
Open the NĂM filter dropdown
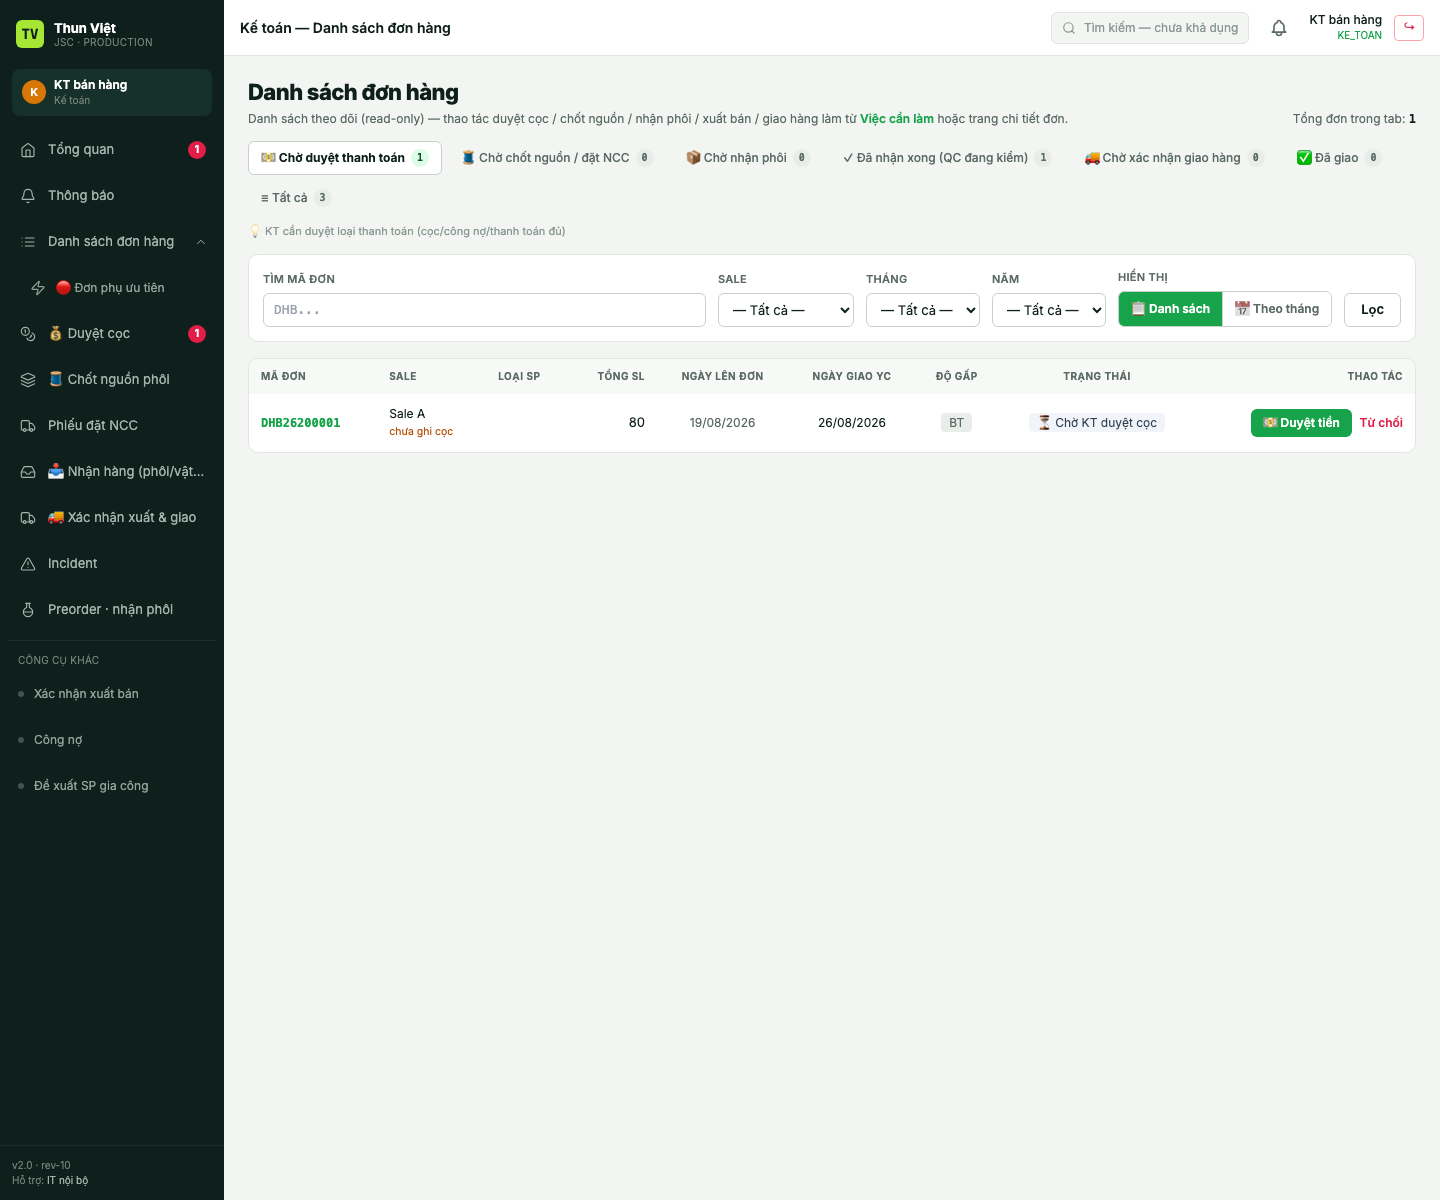(1049, 310)
